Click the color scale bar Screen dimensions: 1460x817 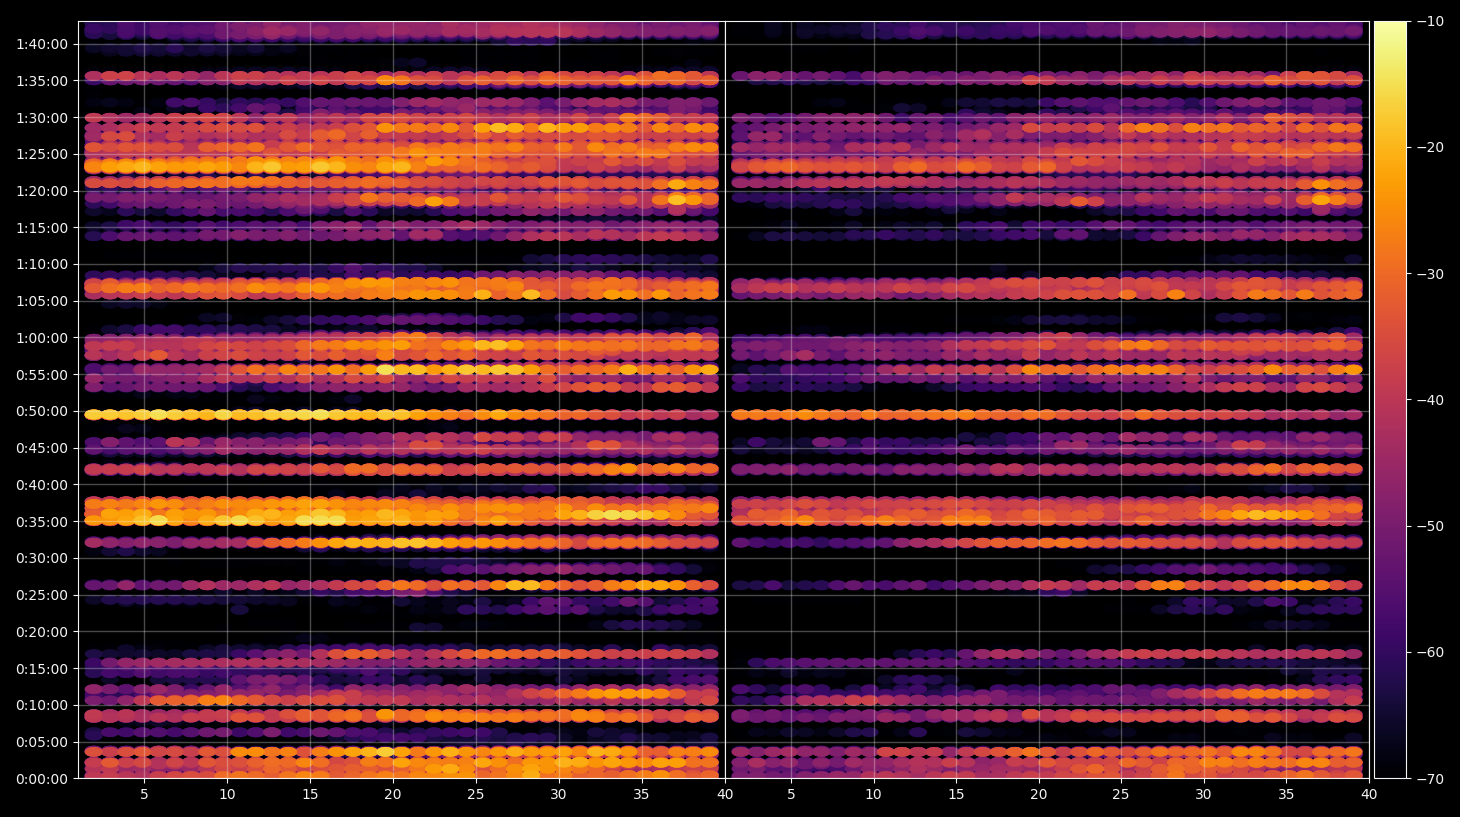[1390, 400]
